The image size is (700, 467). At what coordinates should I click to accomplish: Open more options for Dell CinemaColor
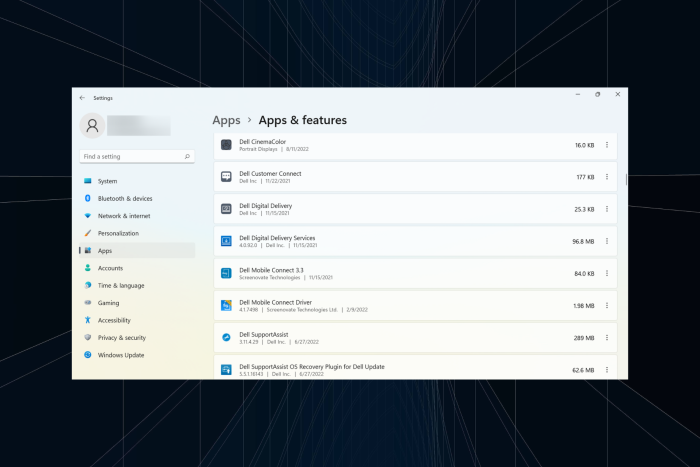(x=607, y=145)
